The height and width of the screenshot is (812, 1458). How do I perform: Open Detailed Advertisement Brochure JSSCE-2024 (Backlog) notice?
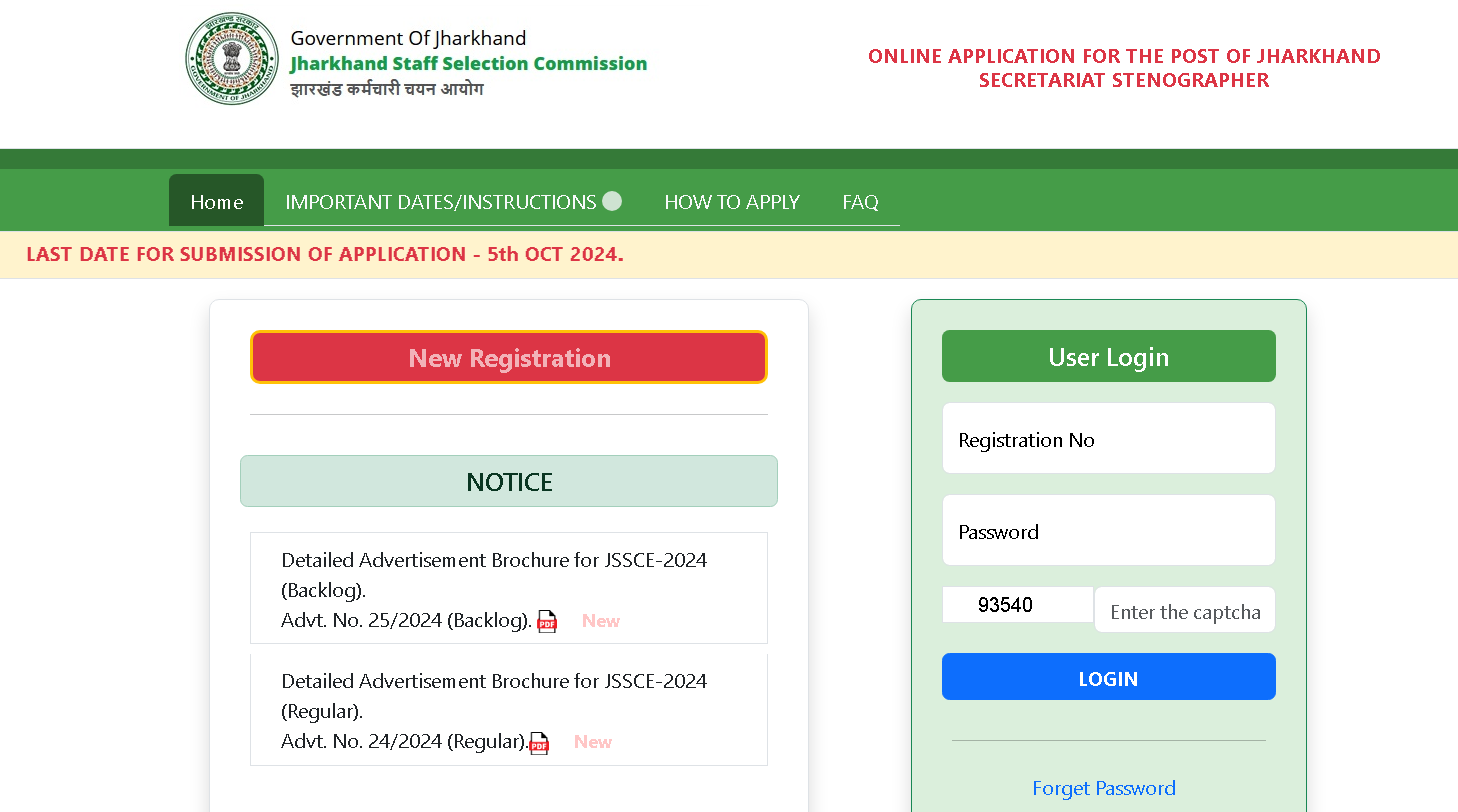[x=508, y=588]
